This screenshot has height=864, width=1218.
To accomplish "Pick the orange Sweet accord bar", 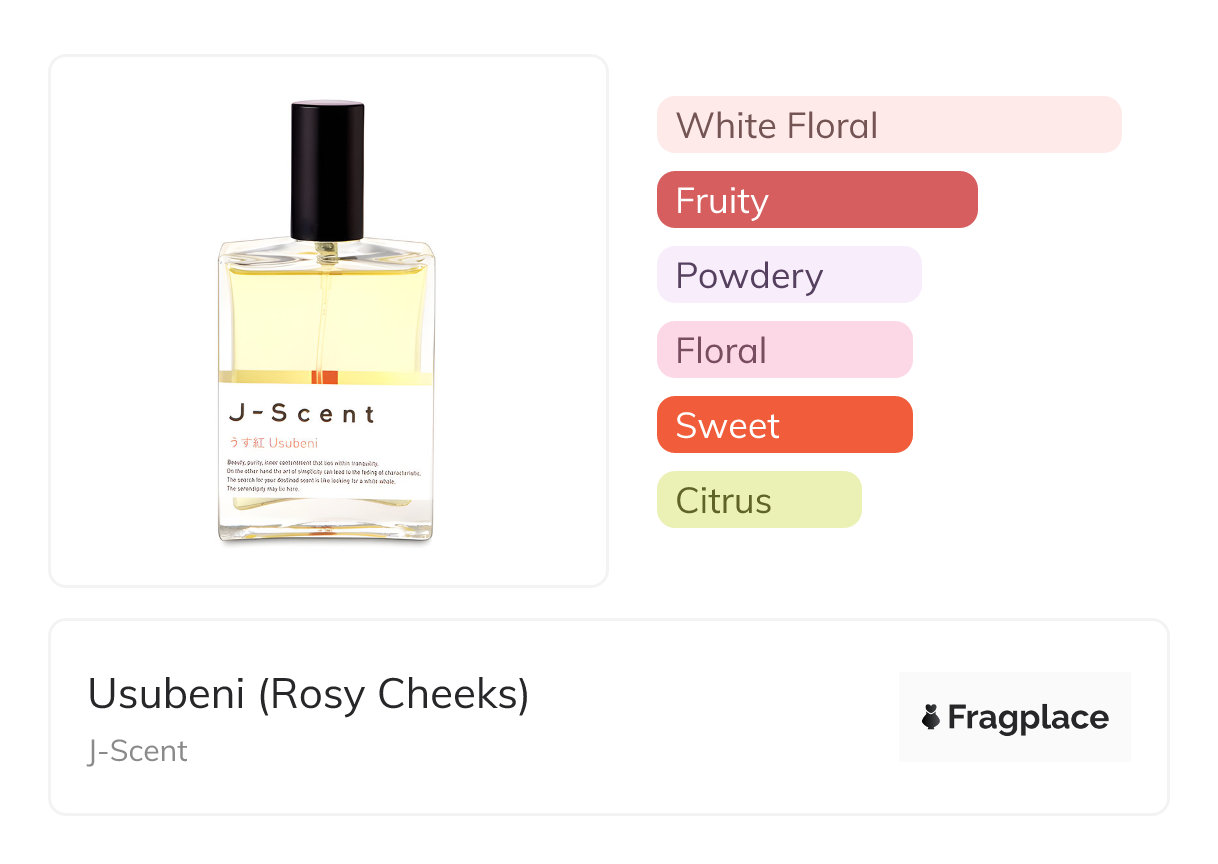I will click(x=784, y=425).
